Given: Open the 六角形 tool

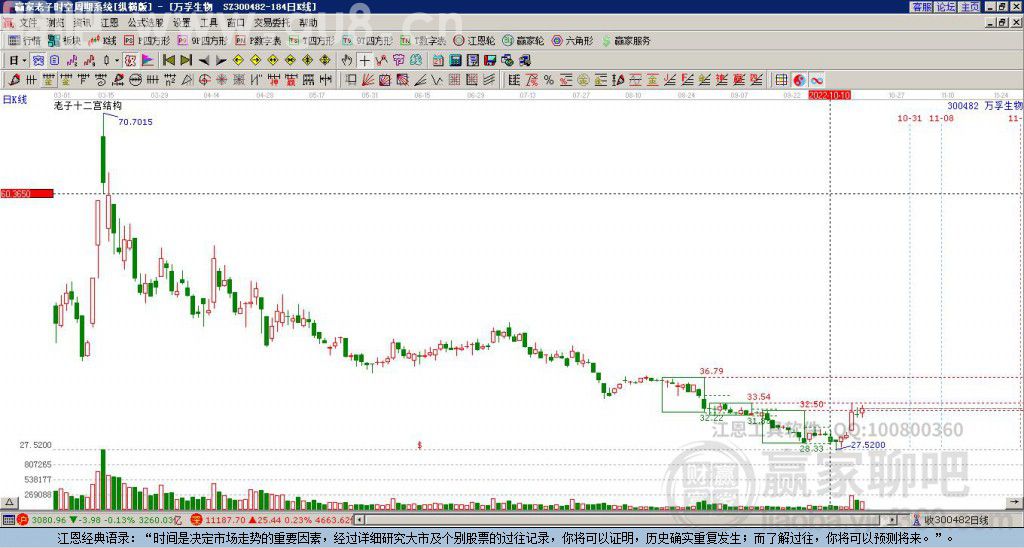Looking at the screenshot, I should coord(573,40).
